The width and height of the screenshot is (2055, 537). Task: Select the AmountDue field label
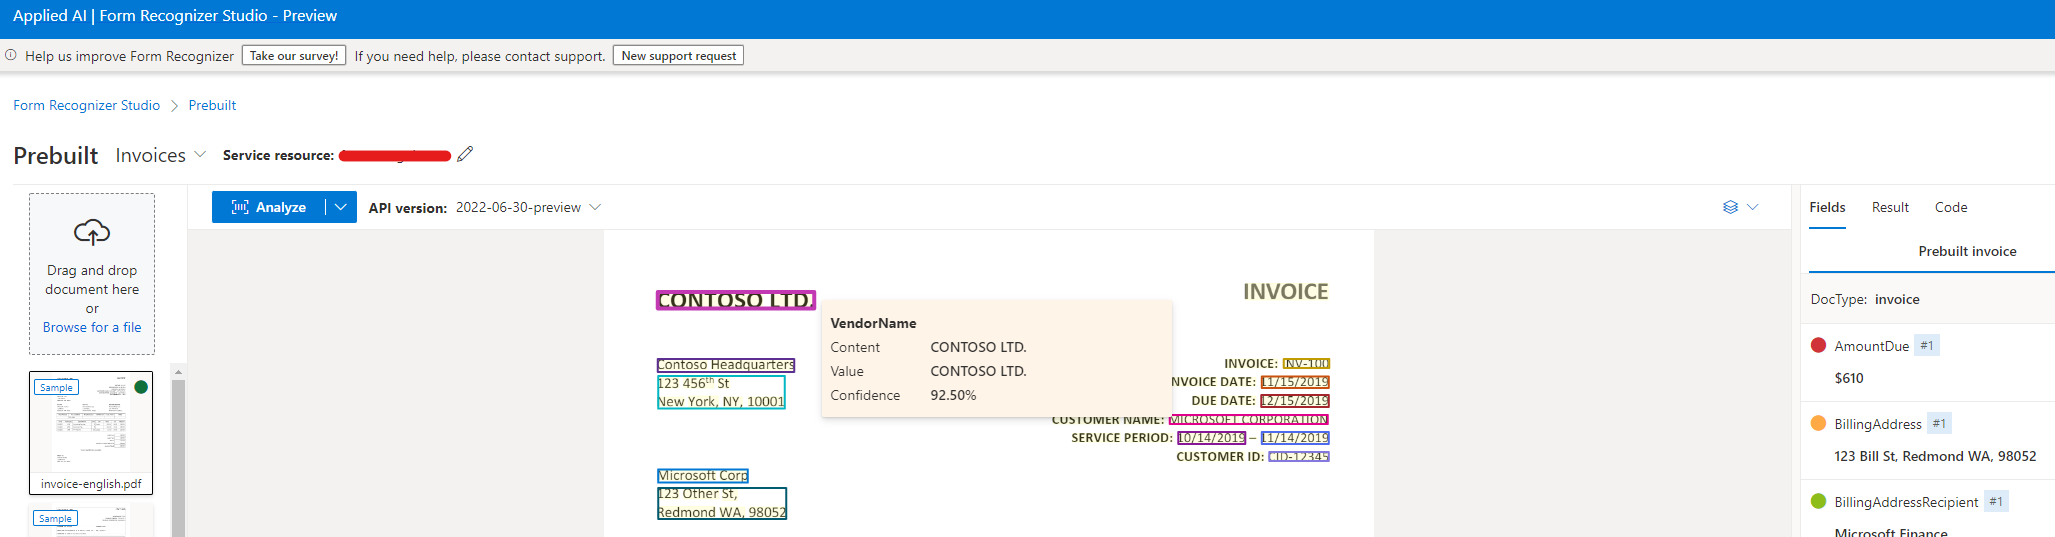tap(1872, 346)
